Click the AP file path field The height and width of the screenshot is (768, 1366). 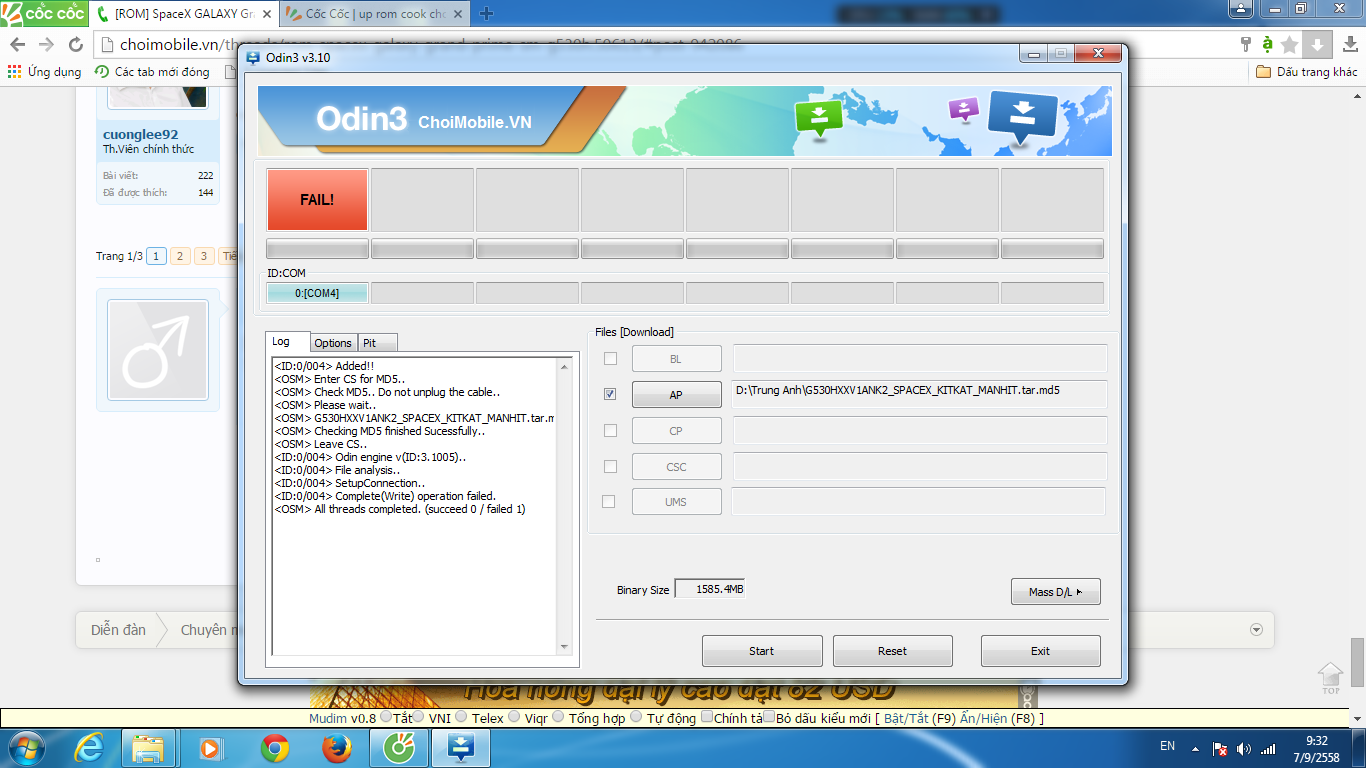(x=919, y=394)
